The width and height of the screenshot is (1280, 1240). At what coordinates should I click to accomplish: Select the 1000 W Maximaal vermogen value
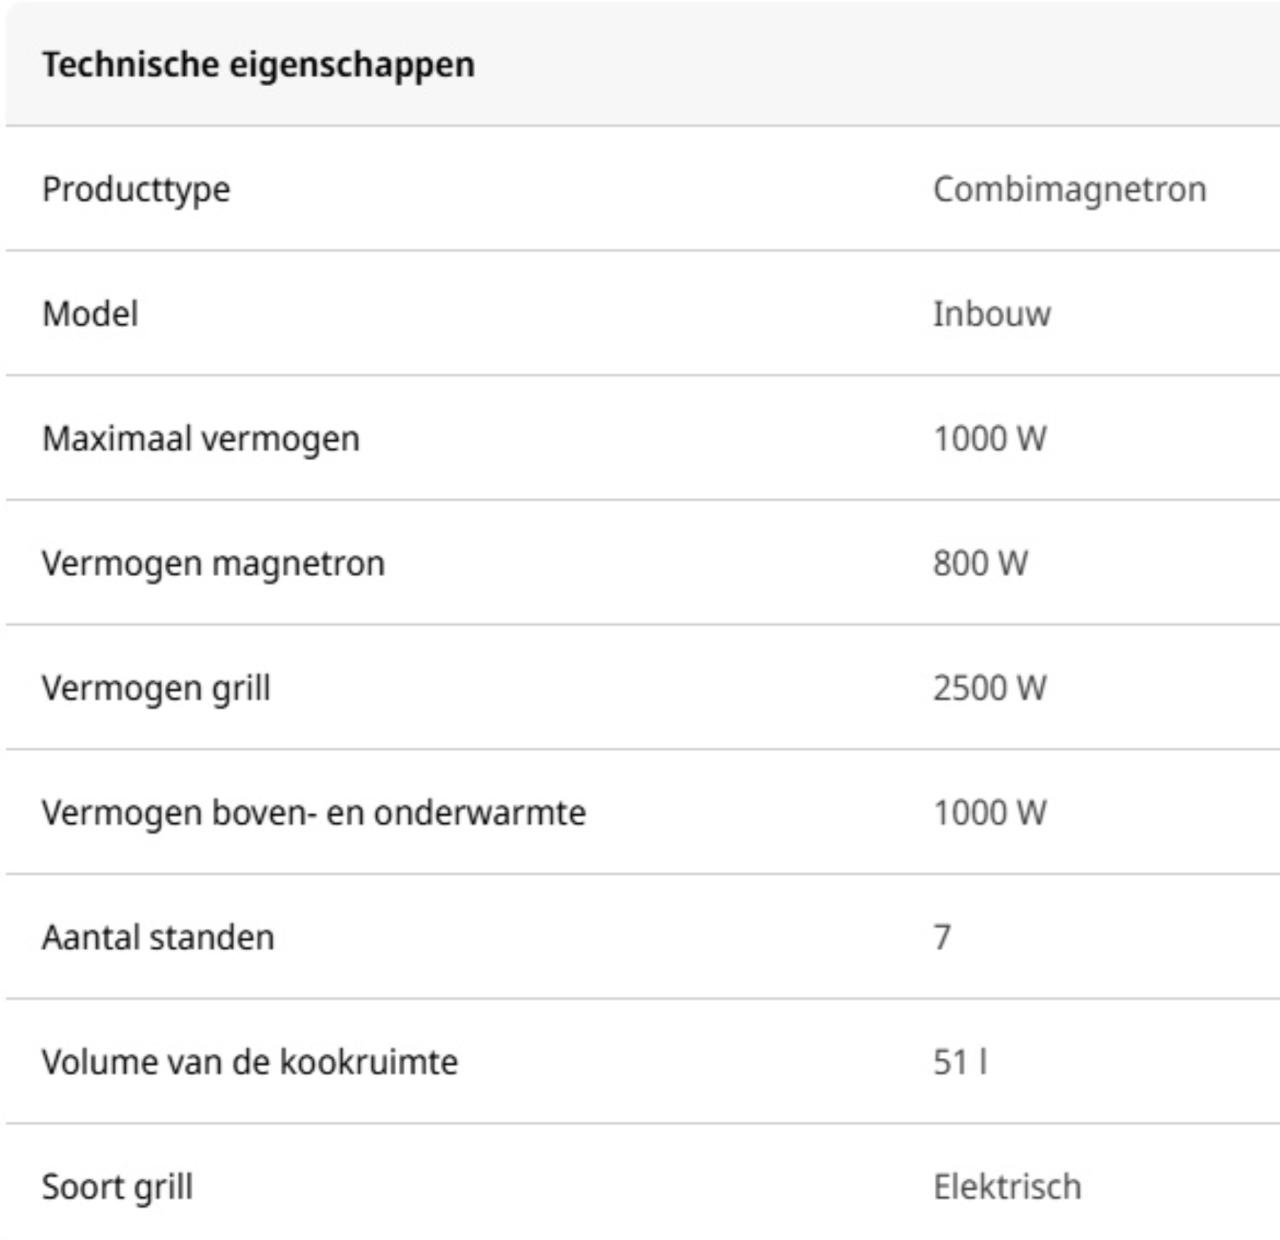tap(989, 439)
